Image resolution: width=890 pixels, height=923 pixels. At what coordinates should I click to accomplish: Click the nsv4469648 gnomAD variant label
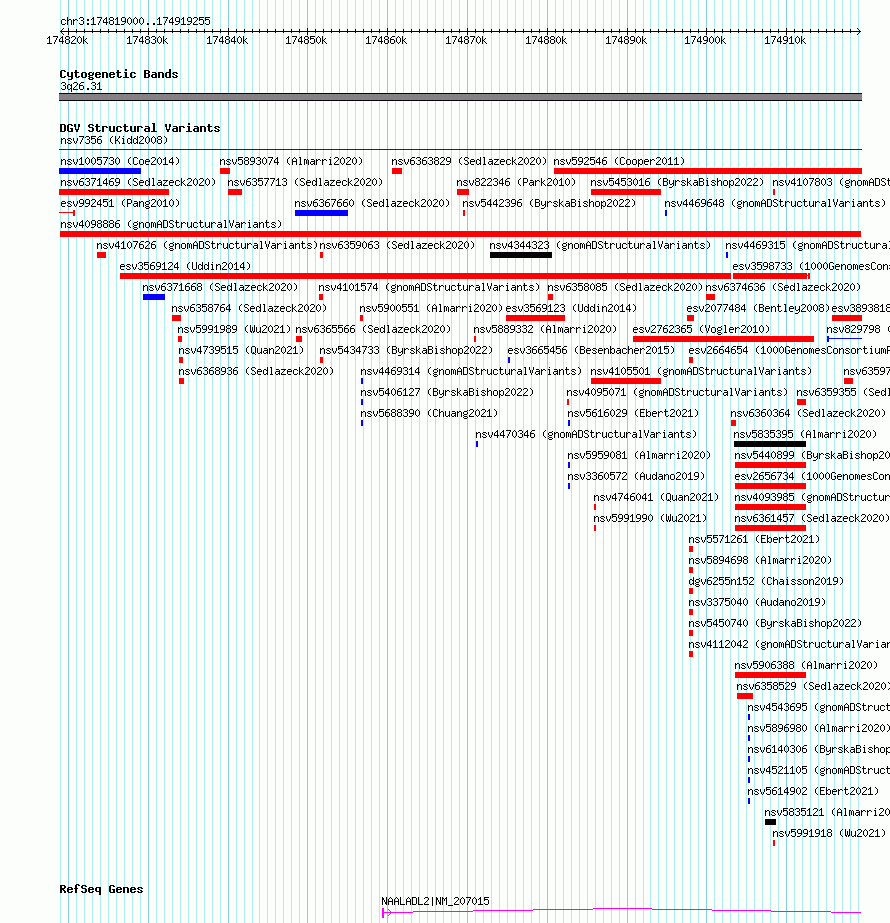point(775,203)
